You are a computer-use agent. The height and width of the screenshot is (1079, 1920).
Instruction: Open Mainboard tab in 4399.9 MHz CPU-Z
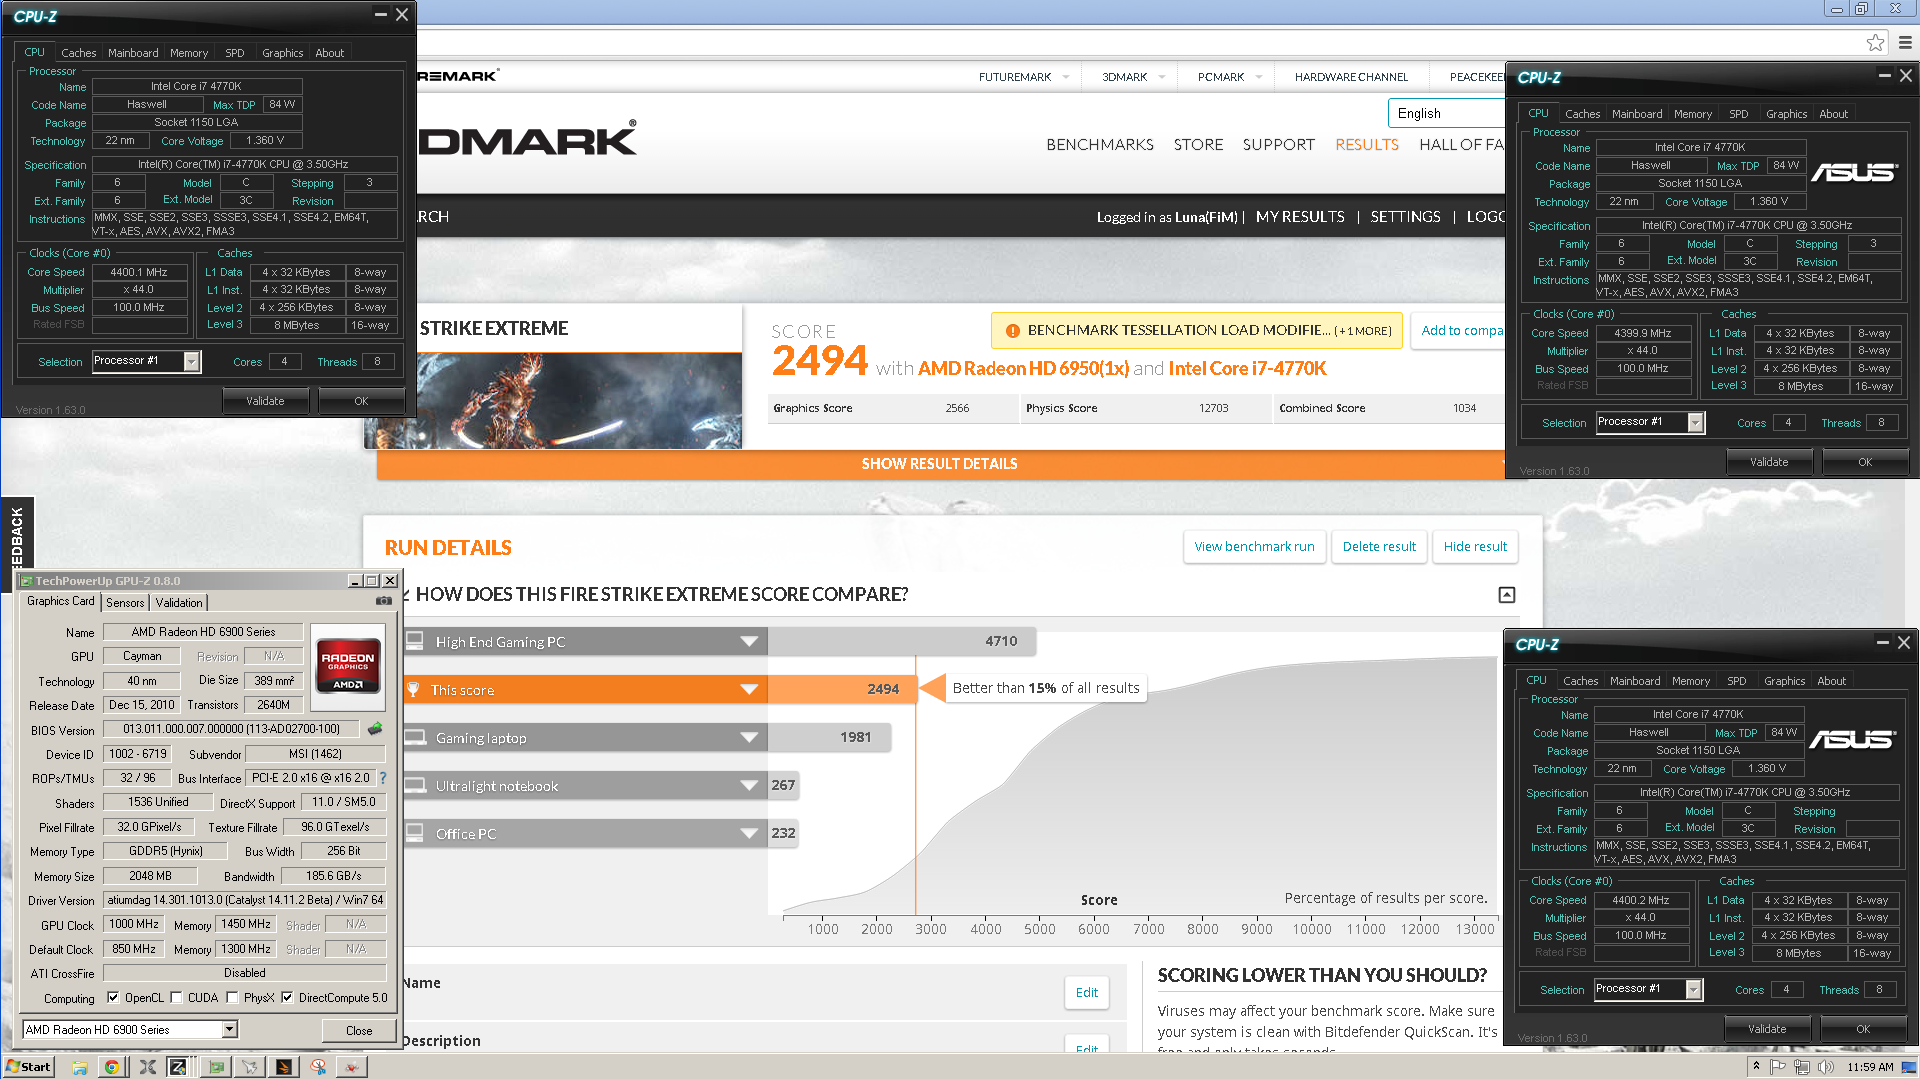coord(1637,114)
